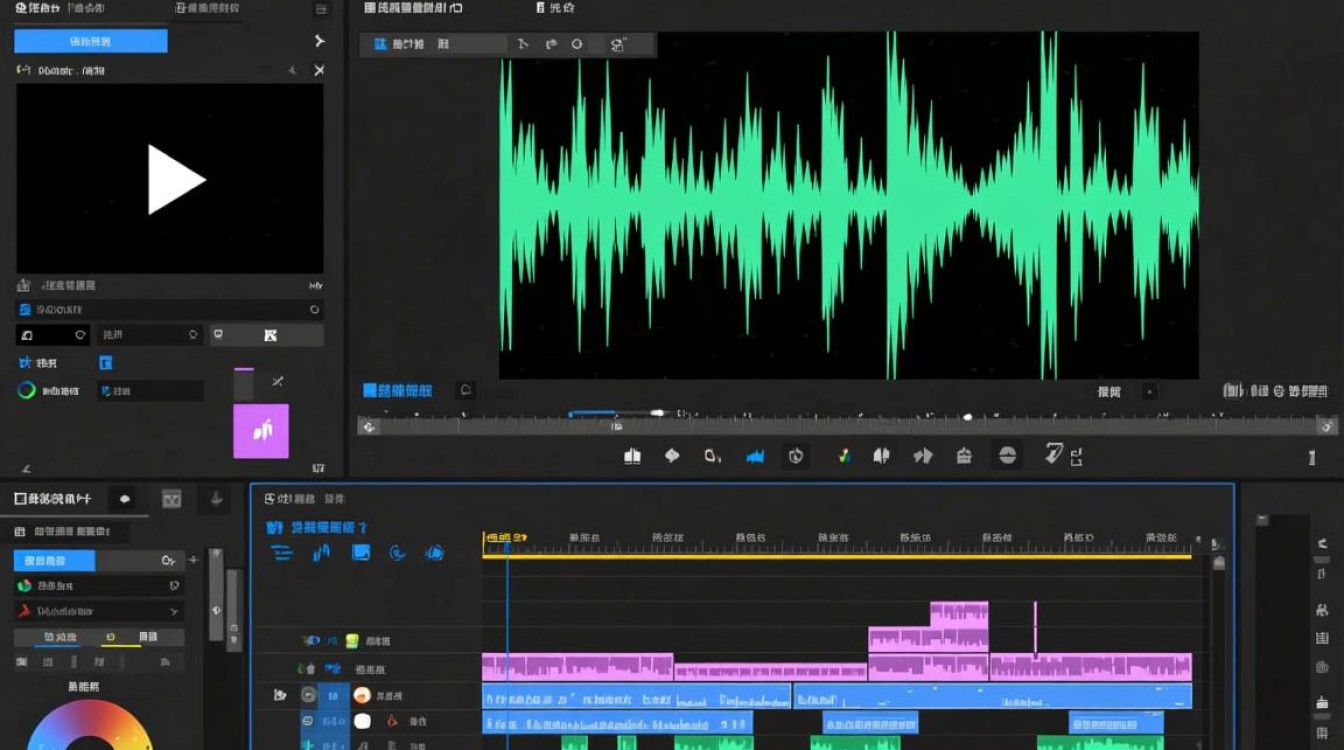Image resolution: width=1344 pixels, height=750 pixels.
Task: Expand the row with the green-red icon
Action: pos(98,586)
